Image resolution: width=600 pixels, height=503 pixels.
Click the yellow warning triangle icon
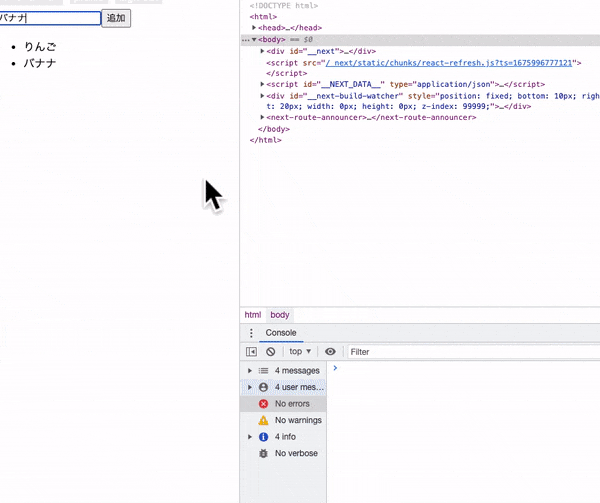(x=263, y=420)
